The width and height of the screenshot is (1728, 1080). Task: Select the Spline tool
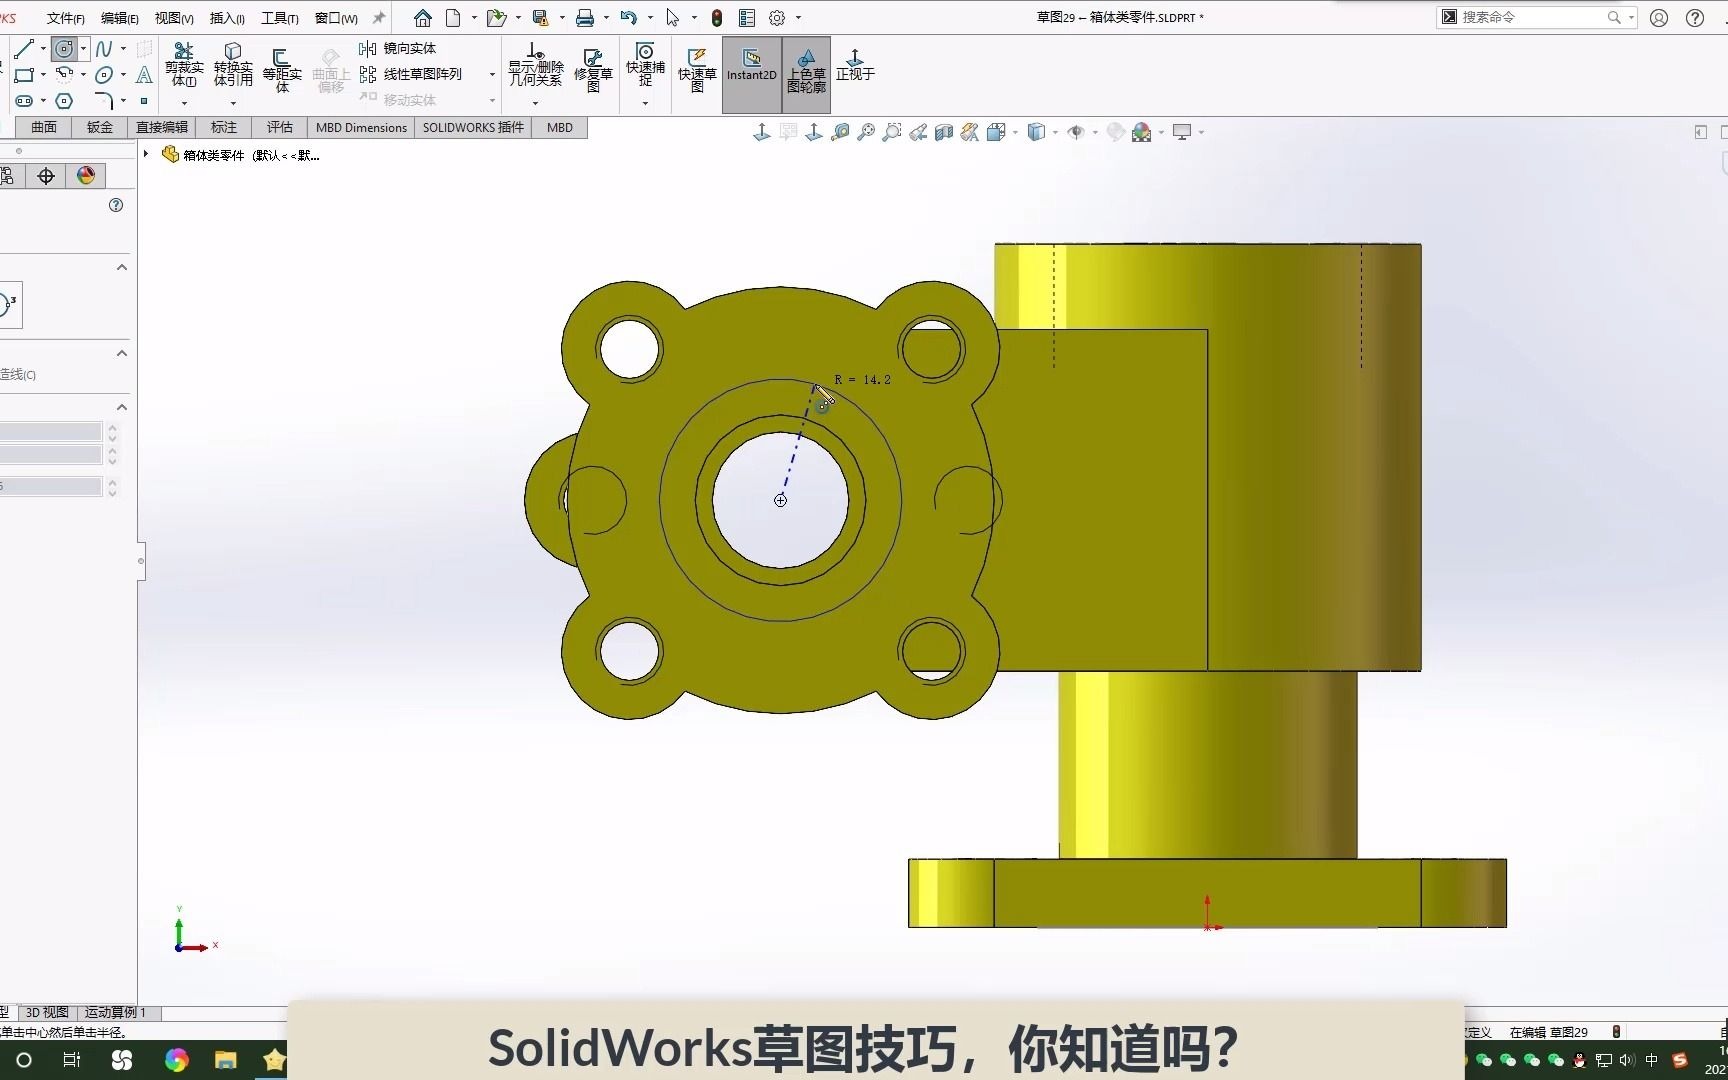104,48
